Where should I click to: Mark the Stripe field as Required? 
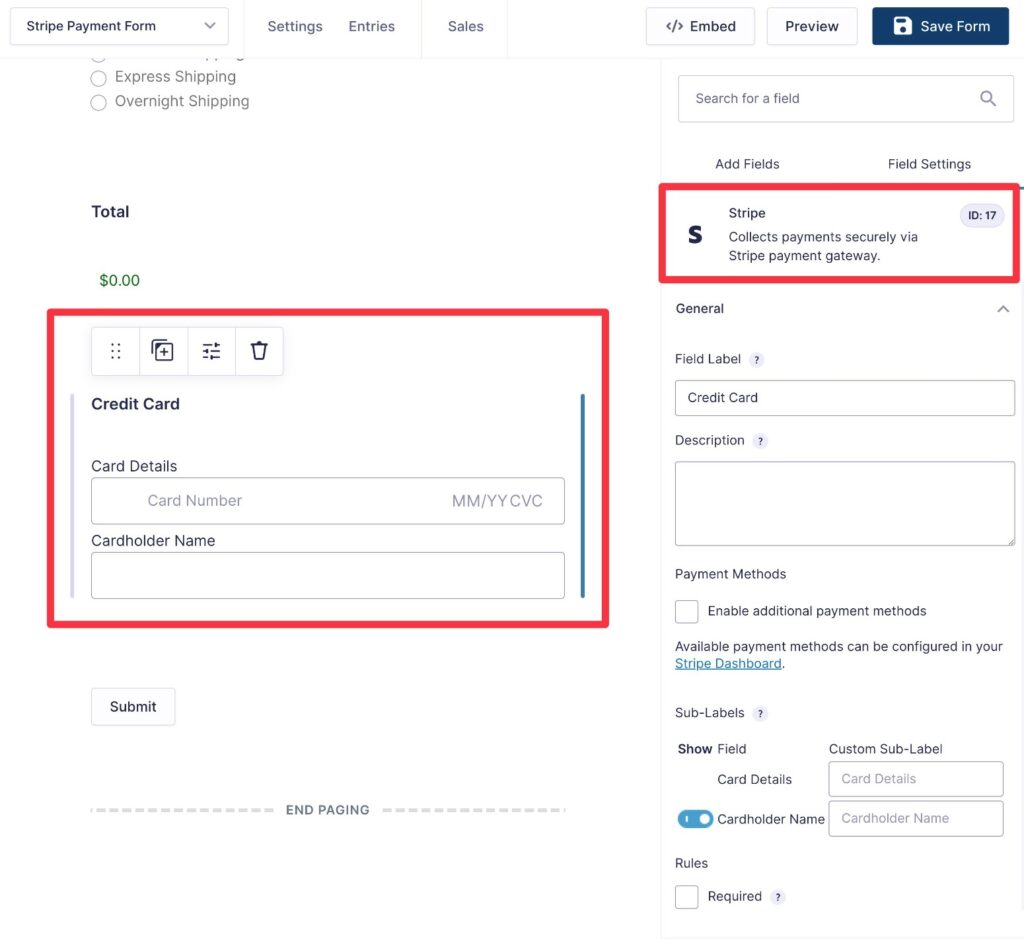tap(686, 896)
